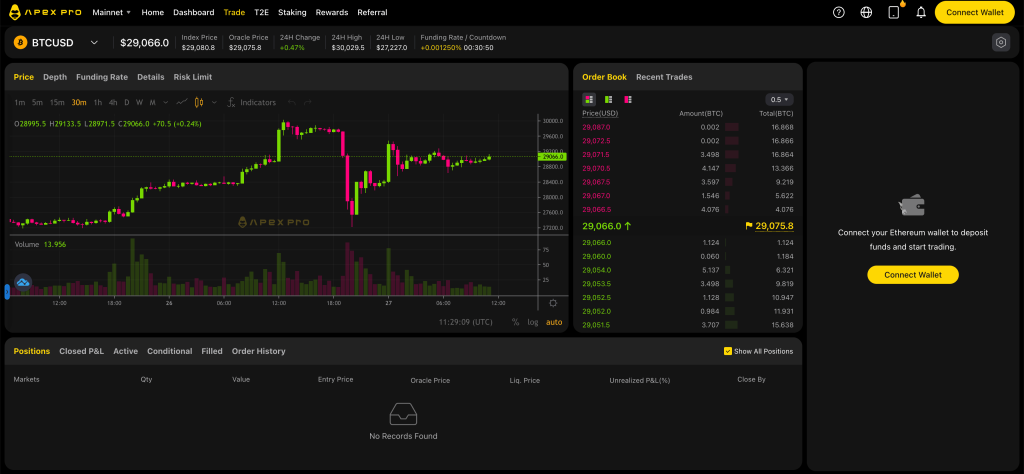Select the 4h timeframe

point(113,103)
